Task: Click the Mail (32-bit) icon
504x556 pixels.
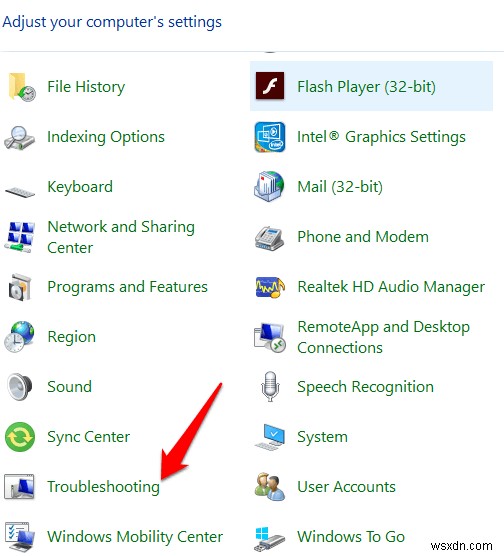Action: 269,187
